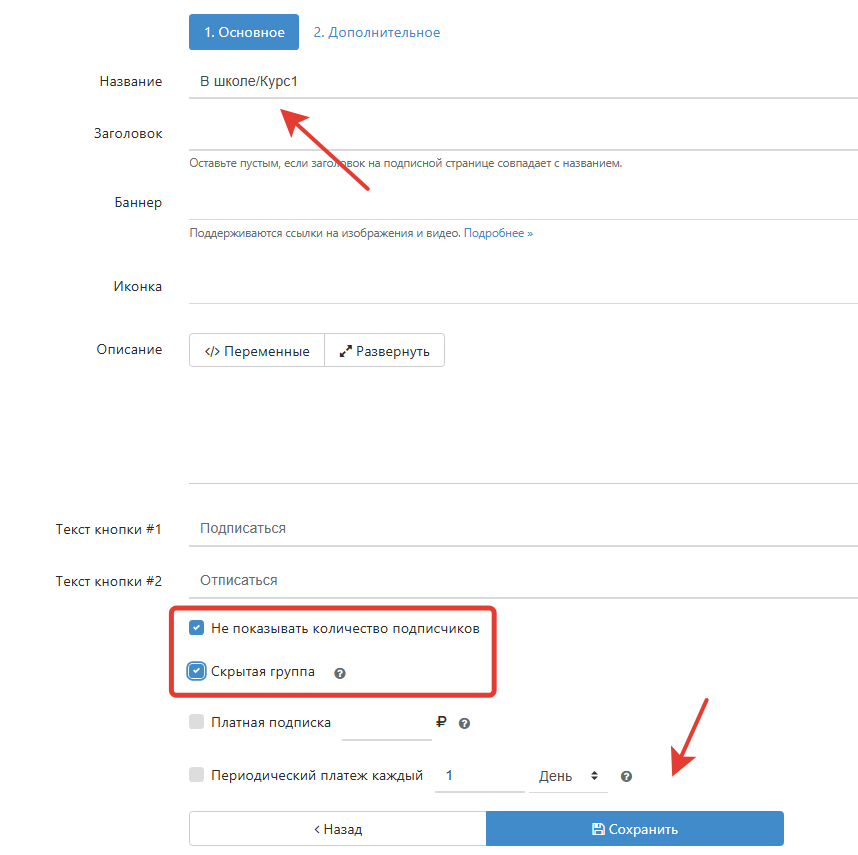This screenshot has height=855, width=858.
Task: Click the periodic payment number field
Action: click(479, 776)
